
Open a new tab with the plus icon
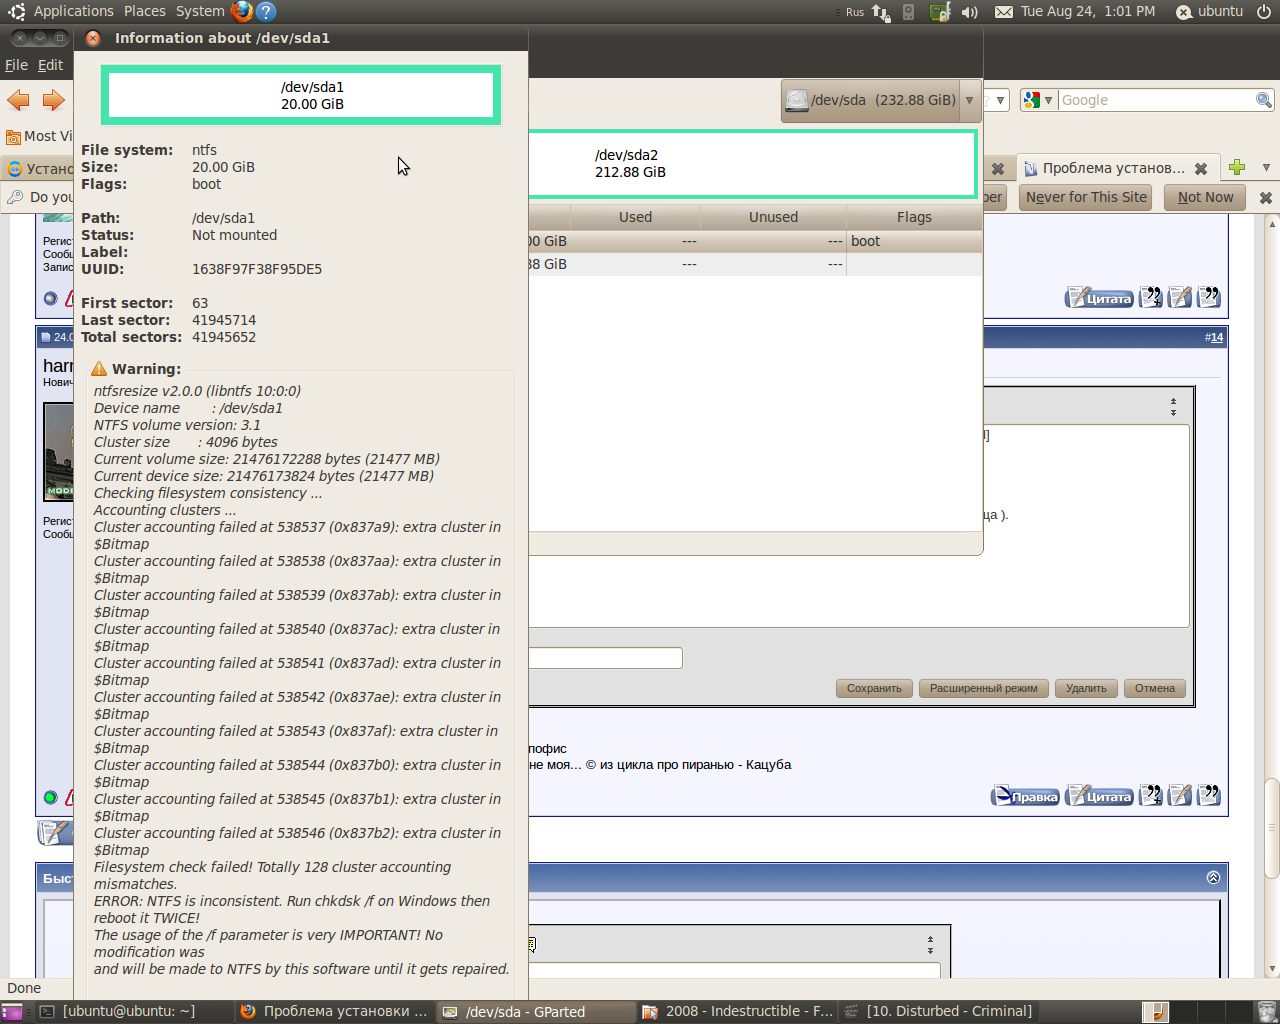(x=1237, y=168)
